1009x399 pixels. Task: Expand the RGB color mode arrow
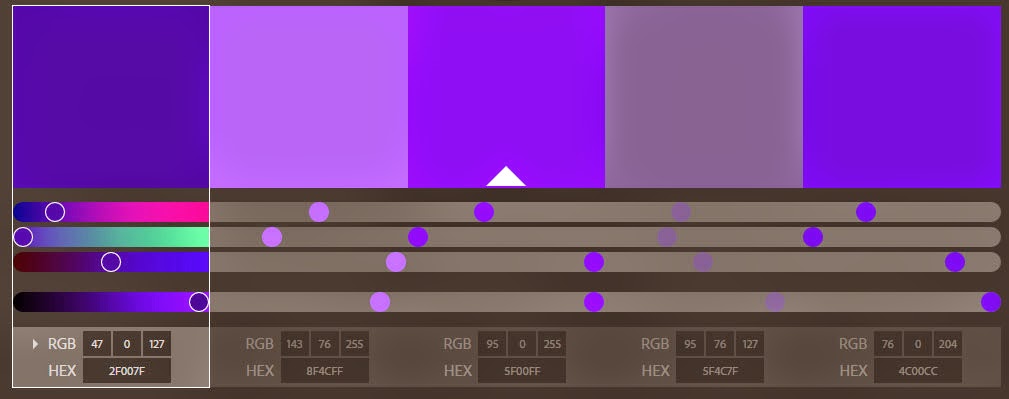pos(35,344)
